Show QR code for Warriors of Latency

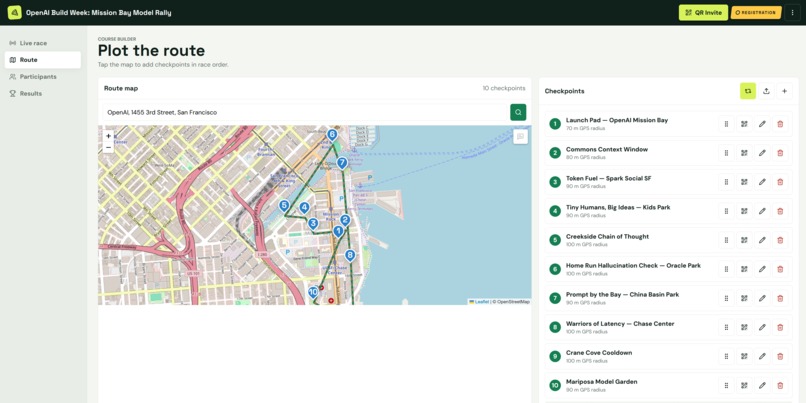coord(744,327)
